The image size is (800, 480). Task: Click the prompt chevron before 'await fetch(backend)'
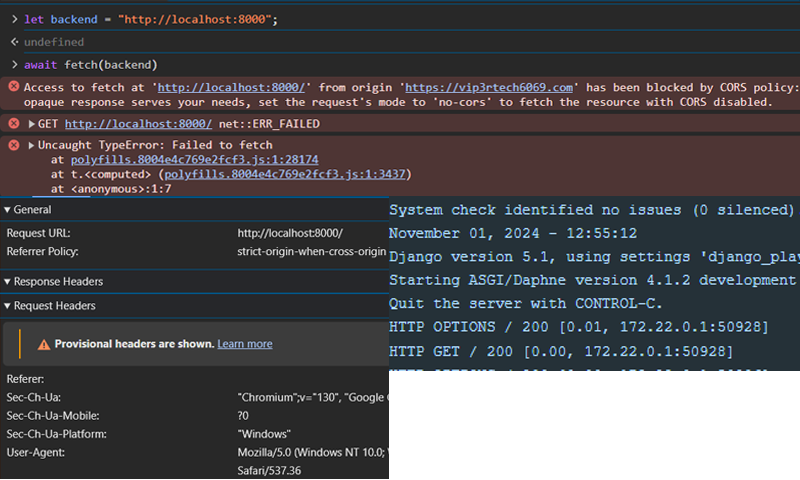pyautogui.click(x=13, y=65)
